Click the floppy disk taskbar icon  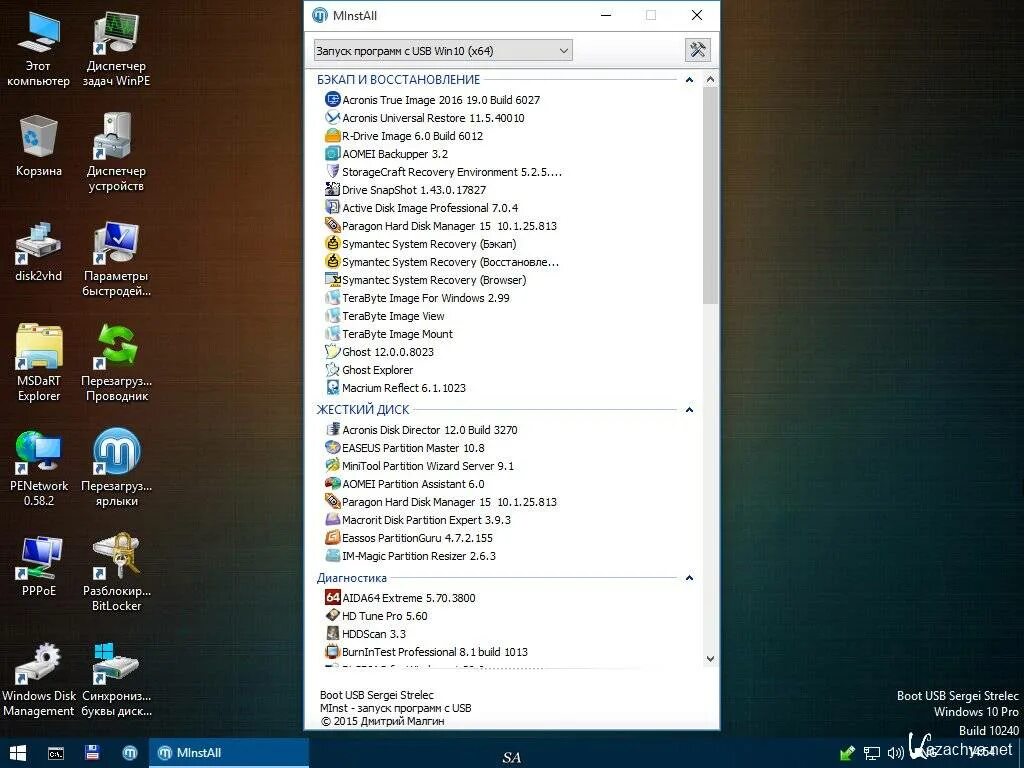92,753
